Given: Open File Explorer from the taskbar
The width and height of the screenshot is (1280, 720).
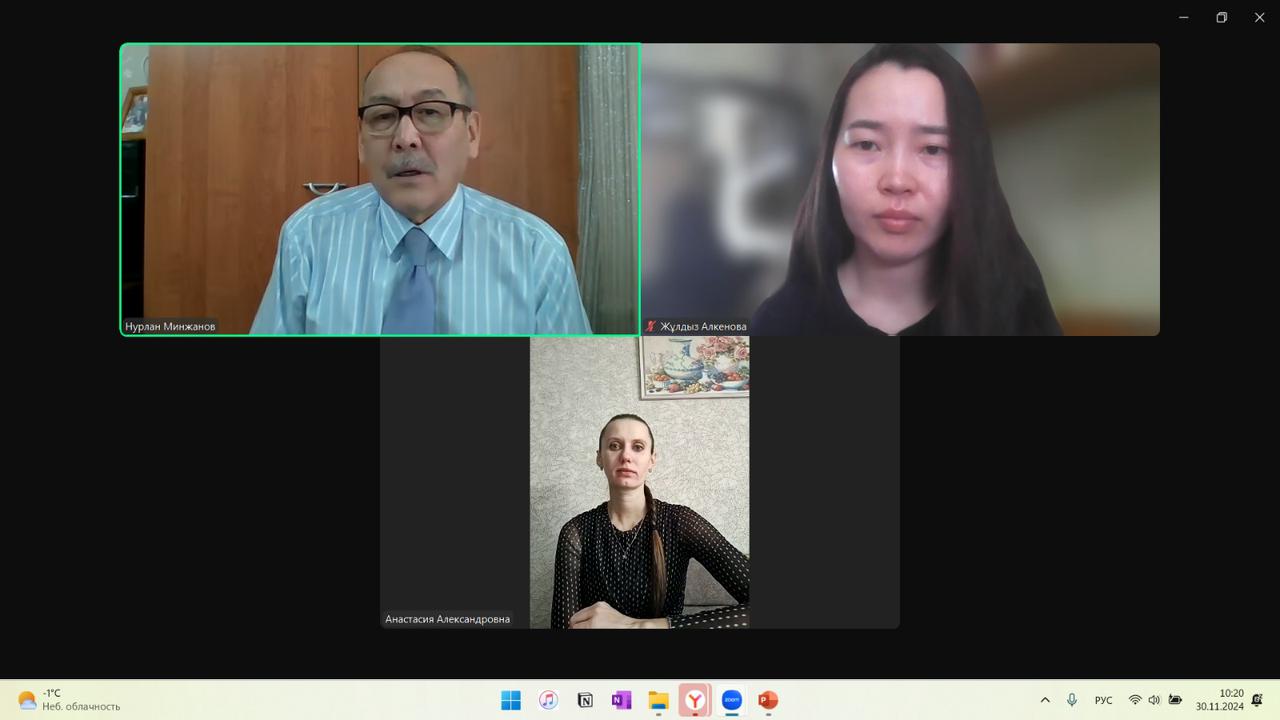Looking at the screenshot, I should click(658, 700).
